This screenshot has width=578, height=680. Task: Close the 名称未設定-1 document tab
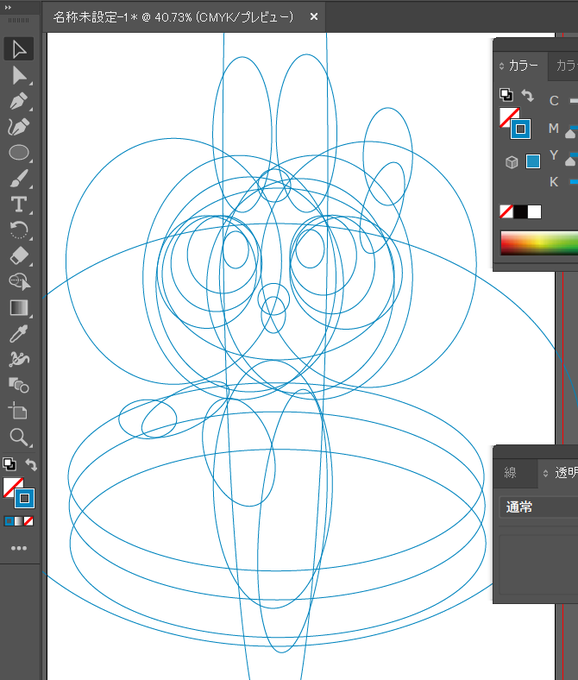pyautogui.click(x=314, y=17)
